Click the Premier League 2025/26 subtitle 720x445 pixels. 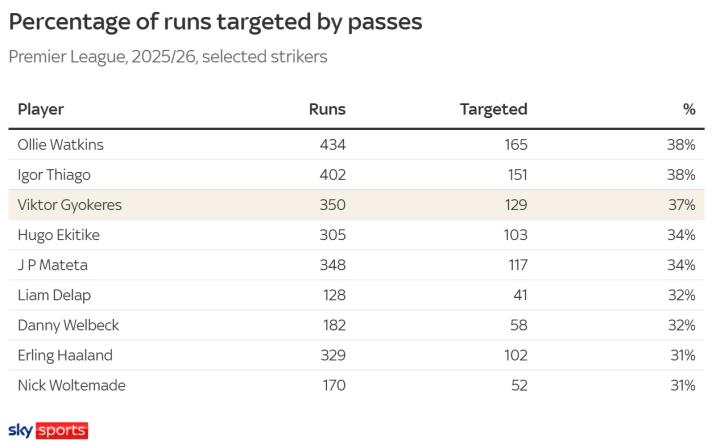[x=168, y=56]
